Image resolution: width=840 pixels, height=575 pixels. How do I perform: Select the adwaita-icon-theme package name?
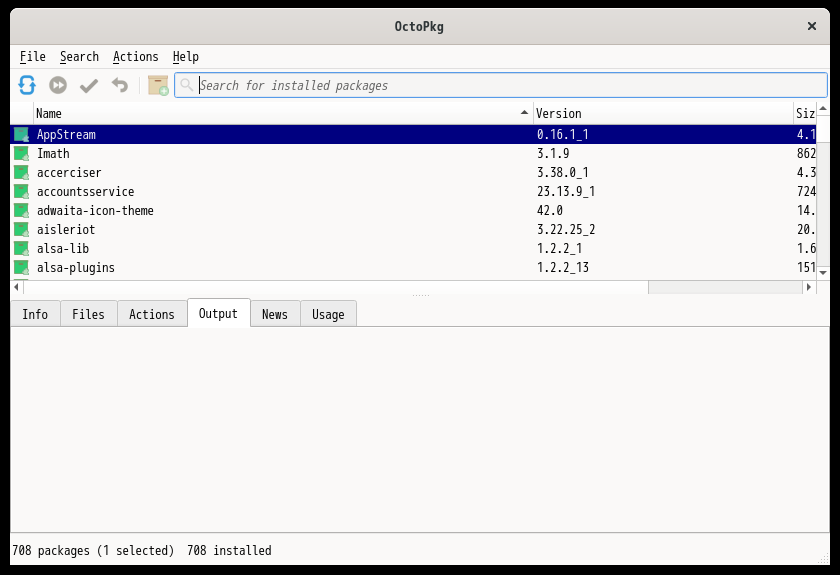[x=95, y=211]
